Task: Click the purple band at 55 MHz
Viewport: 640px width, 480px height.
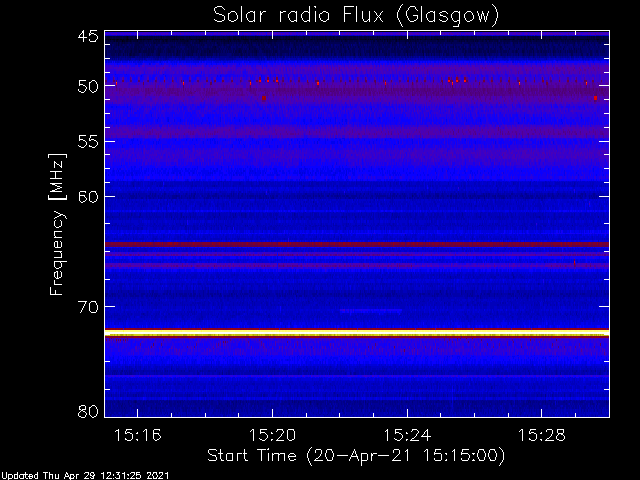Action: [357, 132]
